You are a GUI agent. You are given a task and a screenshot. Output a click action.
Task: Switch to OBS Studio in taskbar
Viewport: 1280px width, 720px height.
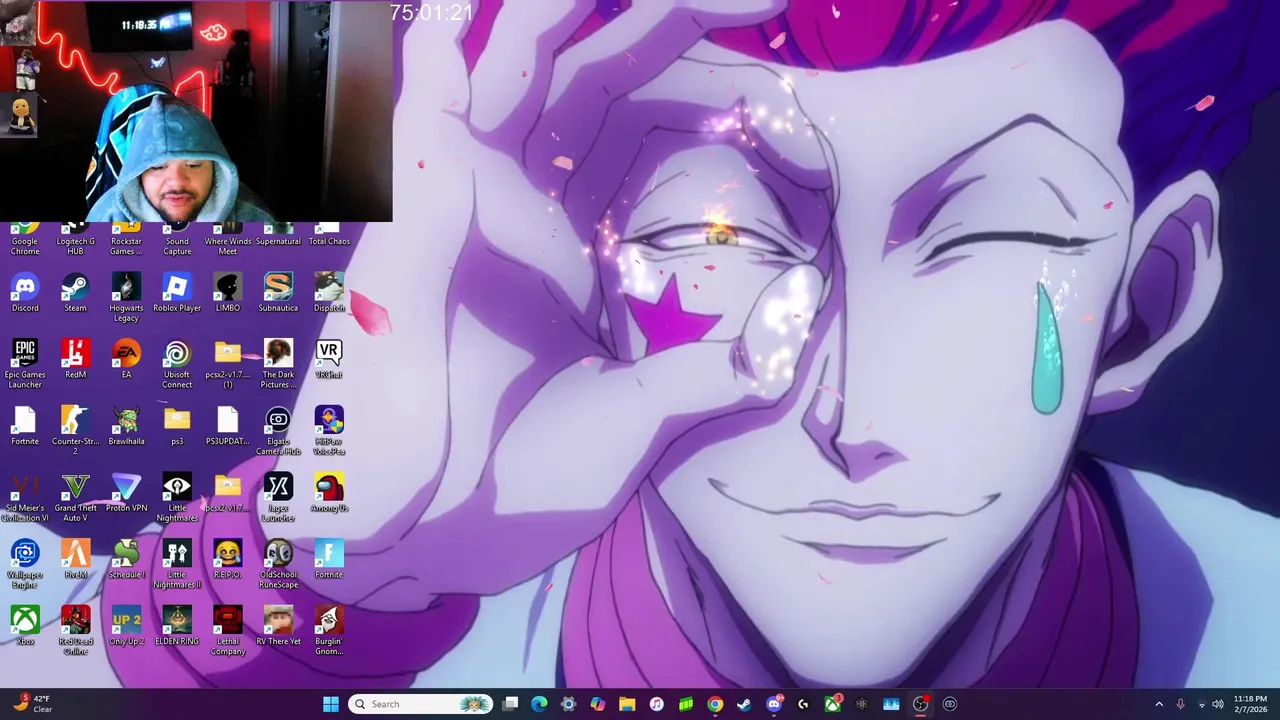point(920,704)
